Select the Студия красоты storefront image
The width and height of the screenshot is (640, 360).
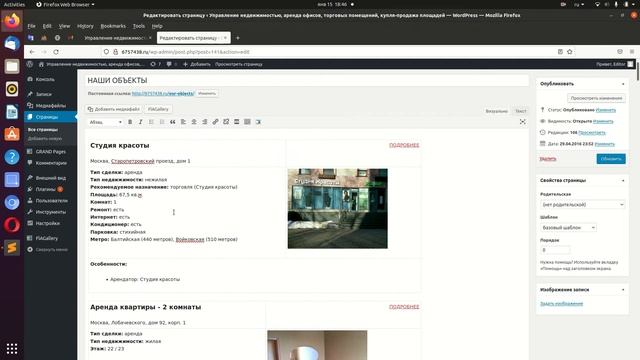[x=338, y=208]
